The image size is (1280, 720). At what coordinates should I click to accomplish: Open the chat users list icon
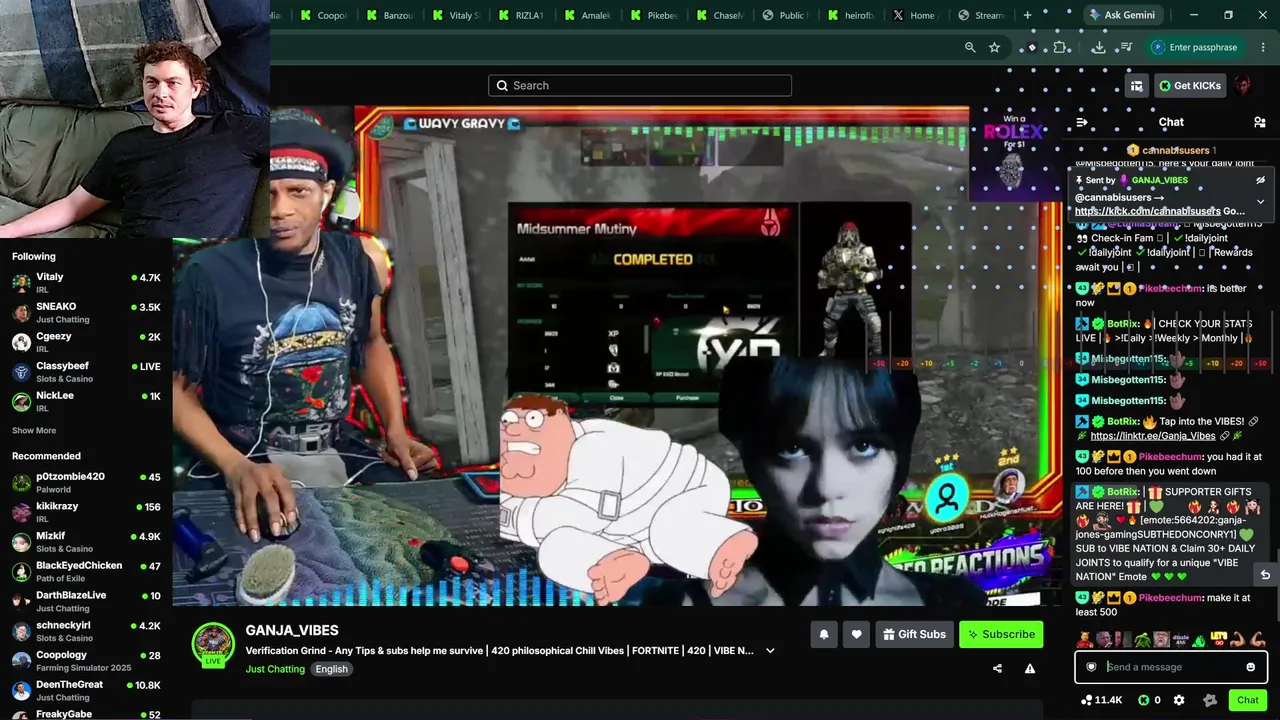(1259, 122)
